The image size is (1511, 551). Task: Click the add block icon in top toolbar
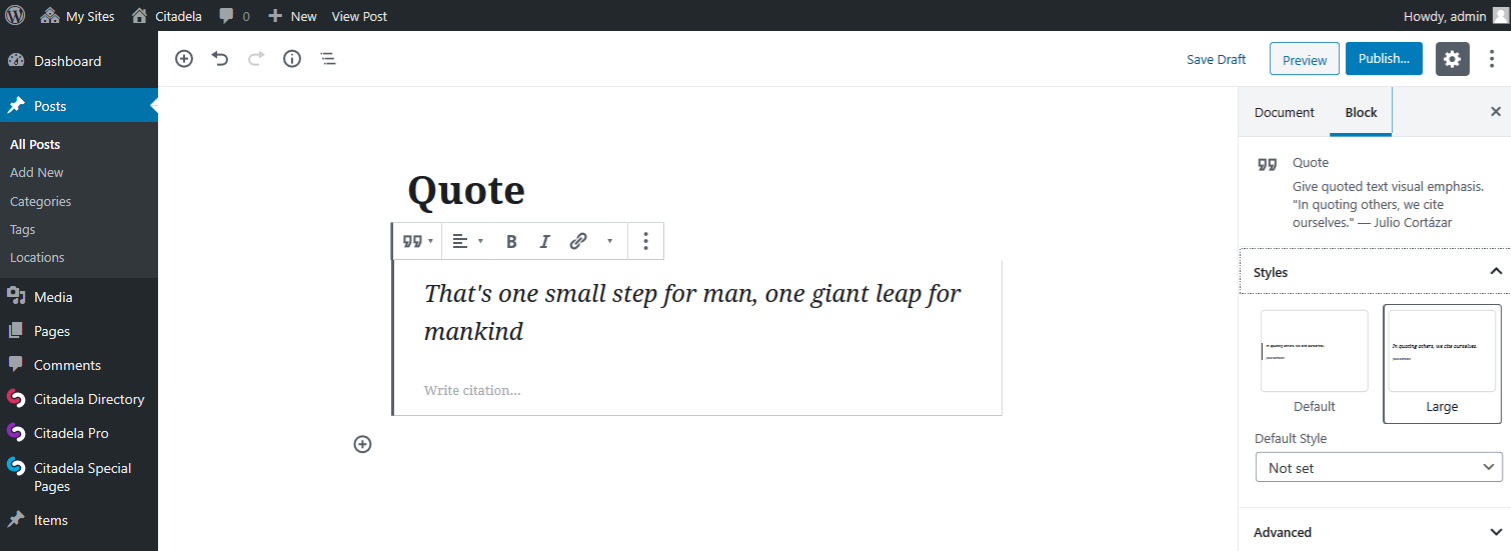pos(184,59)
